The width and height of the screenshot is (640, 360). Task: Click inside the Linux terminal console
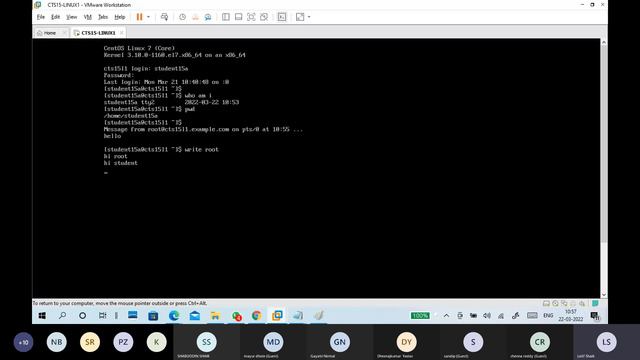click(x=316, y=168)
